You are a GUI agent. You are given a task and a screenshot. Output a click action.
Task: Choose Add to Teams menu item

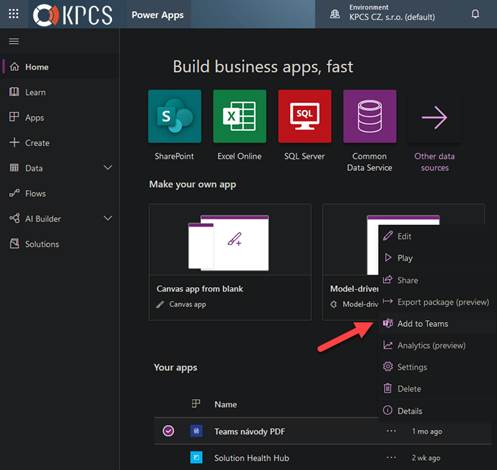436,324
